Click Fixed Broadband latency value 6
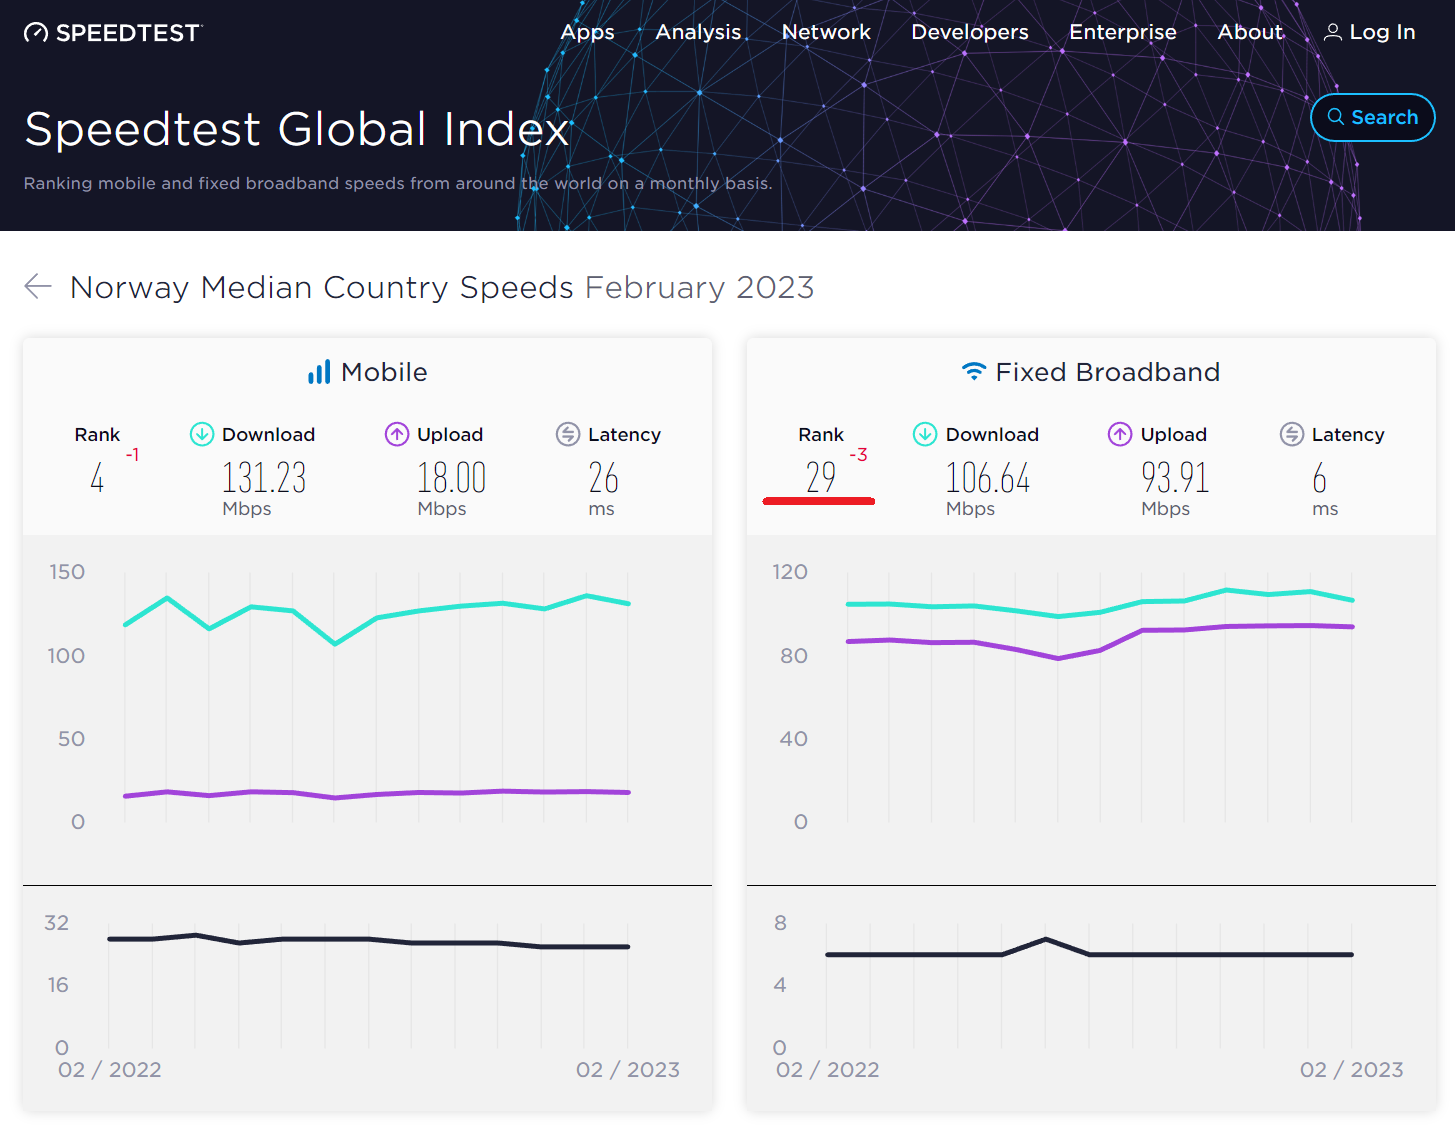This screenshot has height=1129, width=1455. click(x=1320, y=478)
